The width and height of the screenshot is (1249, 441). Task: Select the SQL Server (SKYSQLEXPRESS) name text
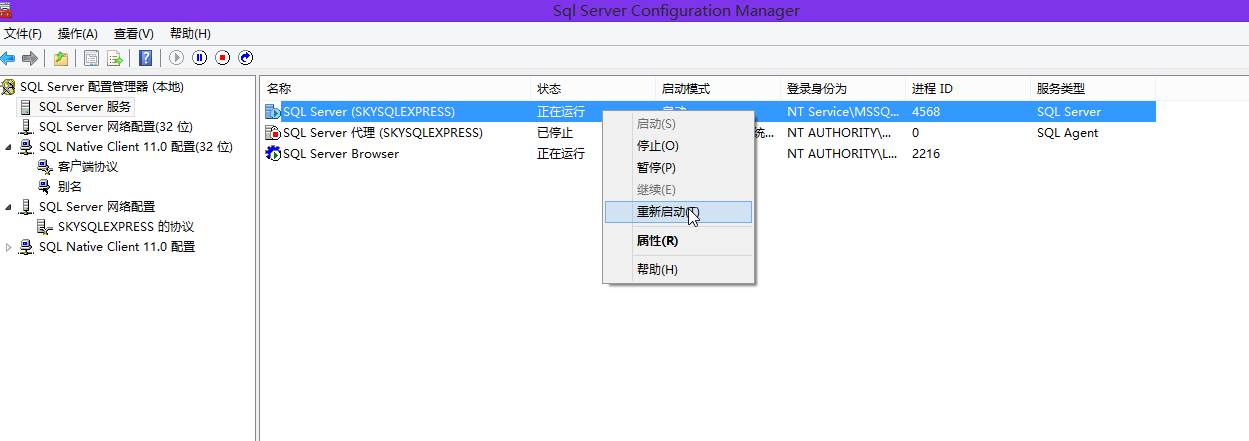click(x=369, y=112)
